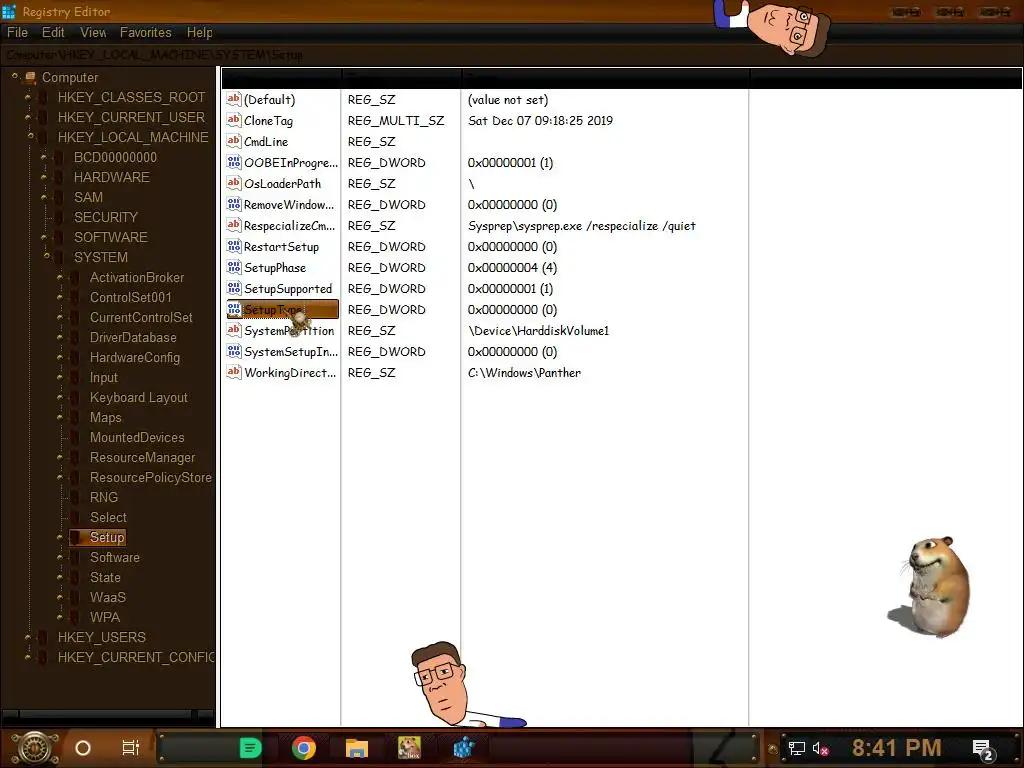Image resolution: width=1024 pixels, height=768 pixels.
Task: Select the SECURITY key
Action: coord(106,217)
